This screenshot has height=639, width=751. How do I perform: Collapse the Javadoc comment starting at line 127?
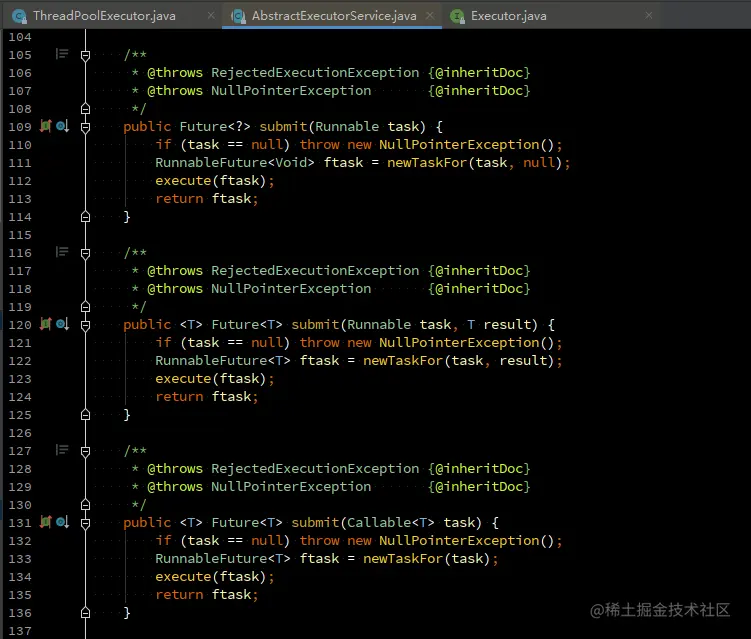point(85,451)
